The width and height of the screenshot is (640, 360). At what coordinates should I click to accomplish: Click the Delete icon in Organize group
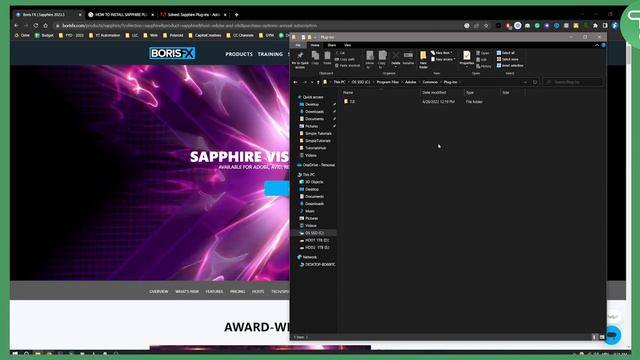tap(396, 58)
